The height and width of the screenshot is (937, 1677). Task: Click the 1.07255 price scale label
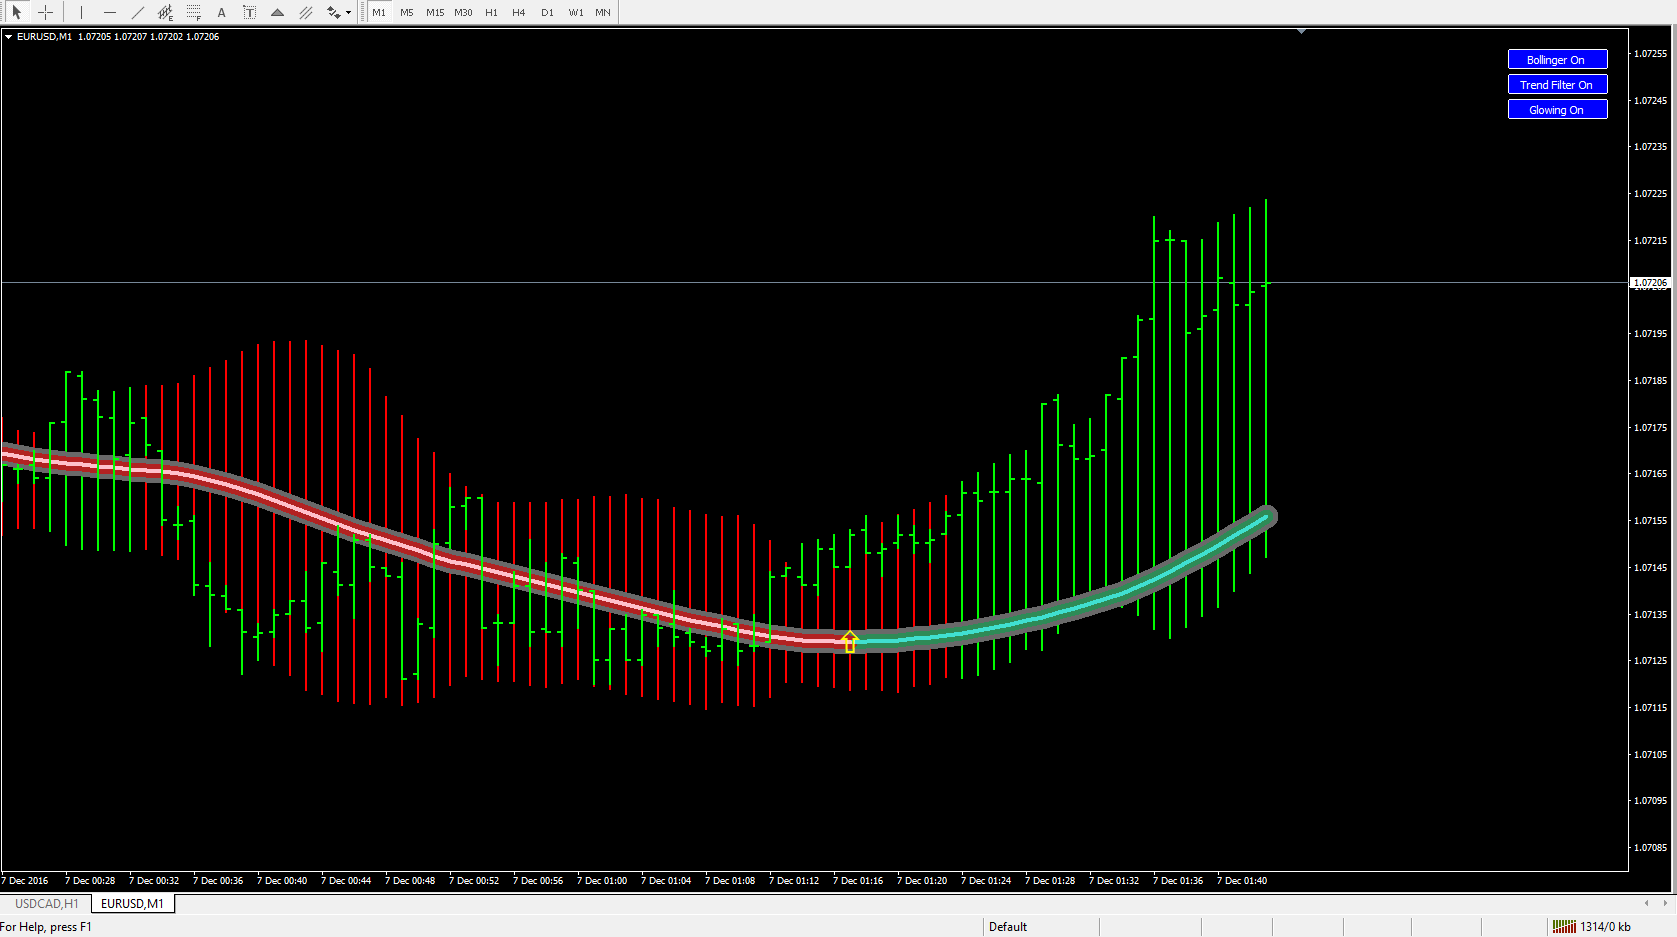tap(1650, 54)
